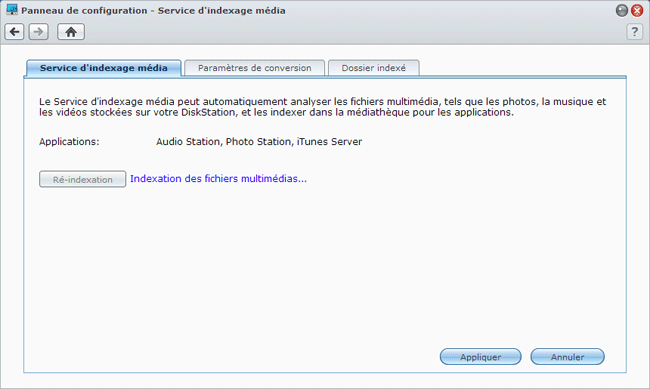
Task: Go back with the left arrow button
Action: [15, 32]
